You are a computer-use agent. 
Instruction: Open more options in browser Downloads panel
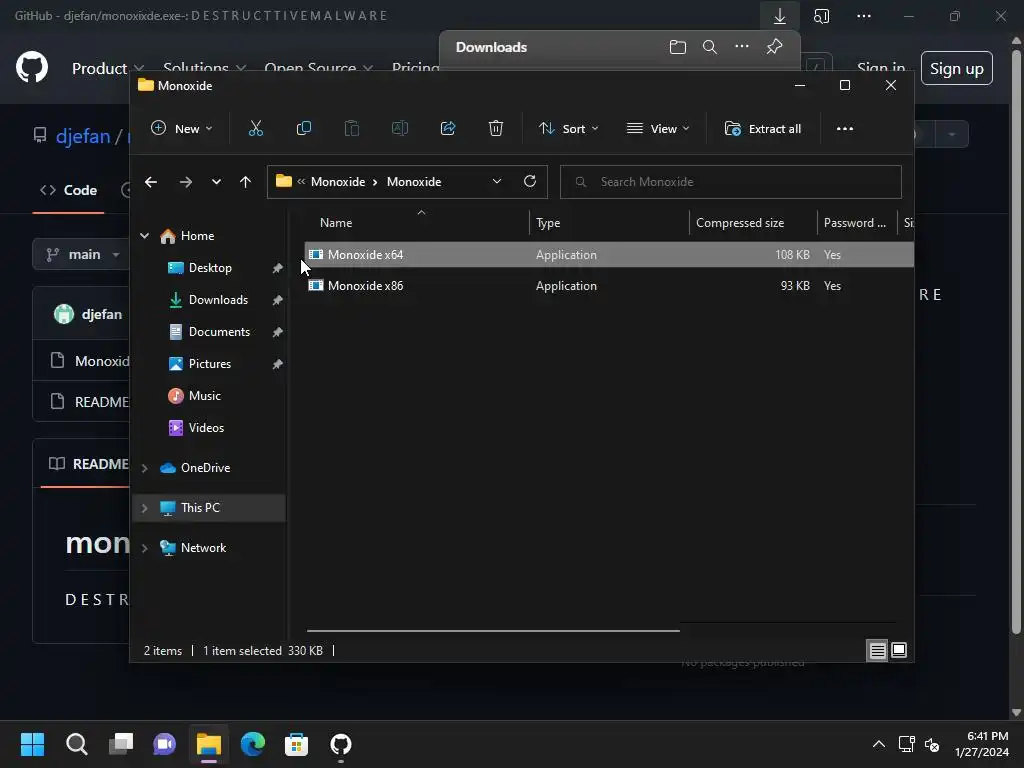[x=742, y=47]
